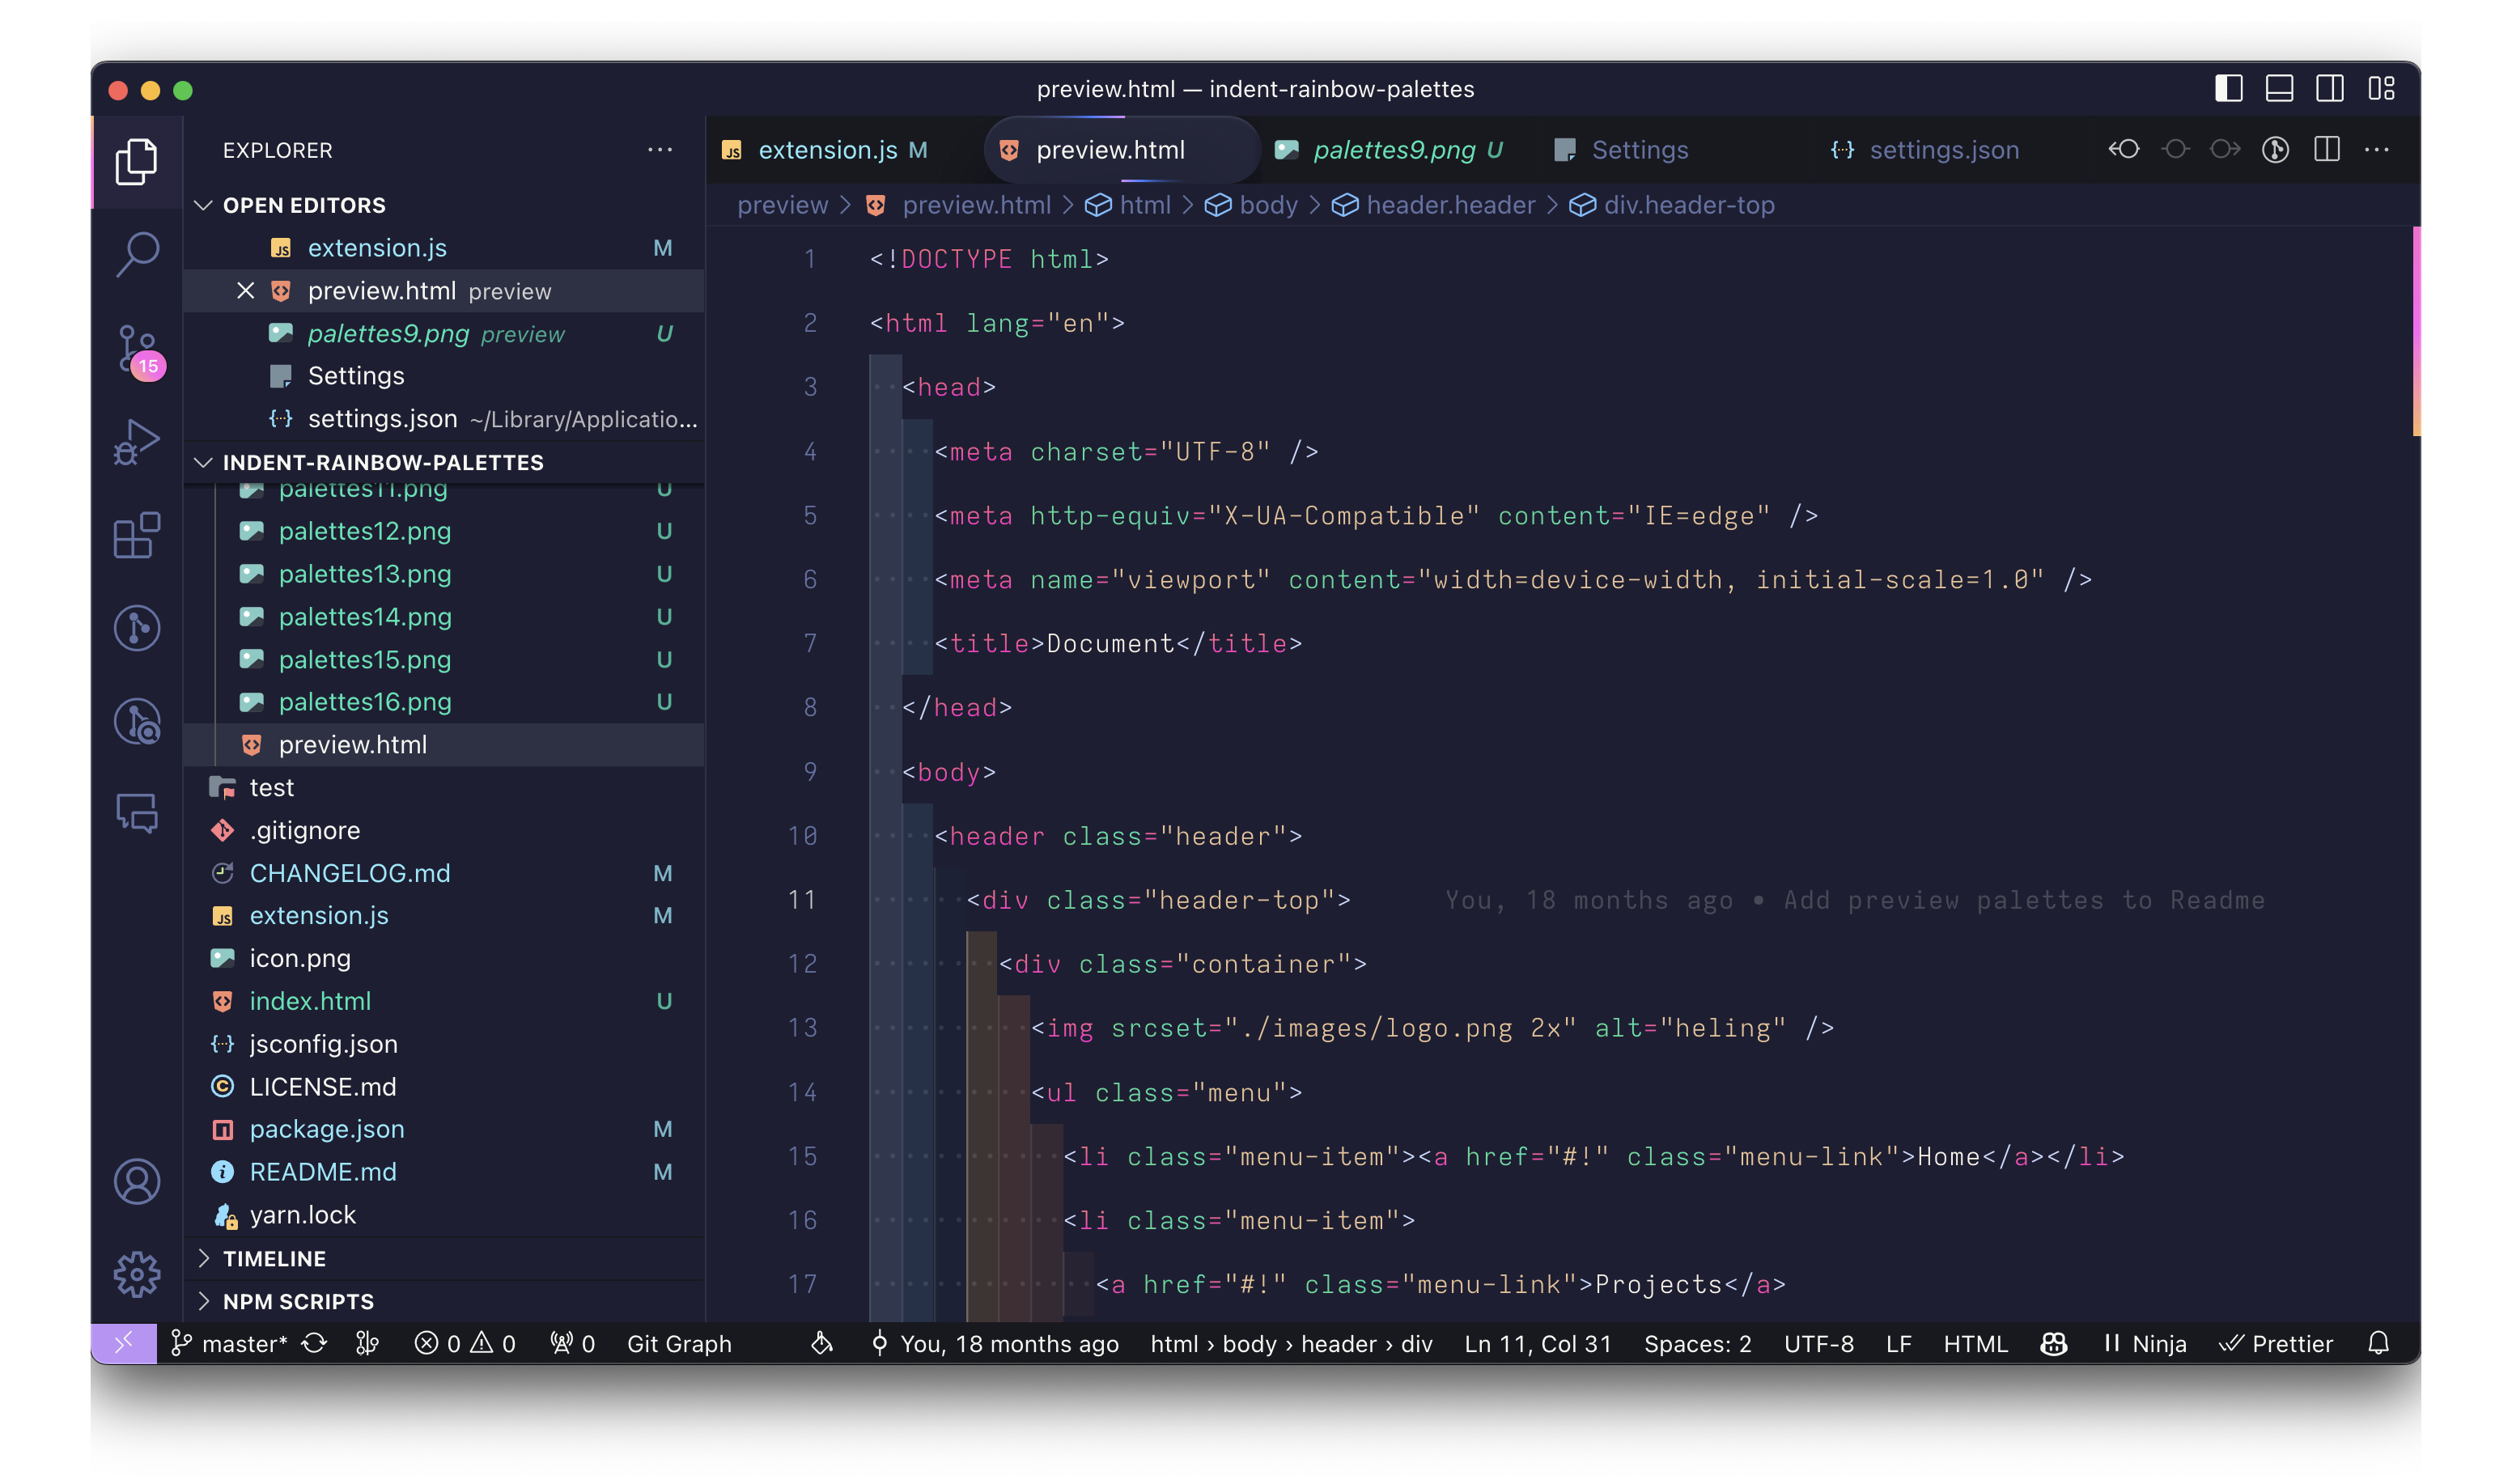Toggle the secondary side bar layout button
The width and height of the screenshot is (2512, 1484).
click(2329, 89)
